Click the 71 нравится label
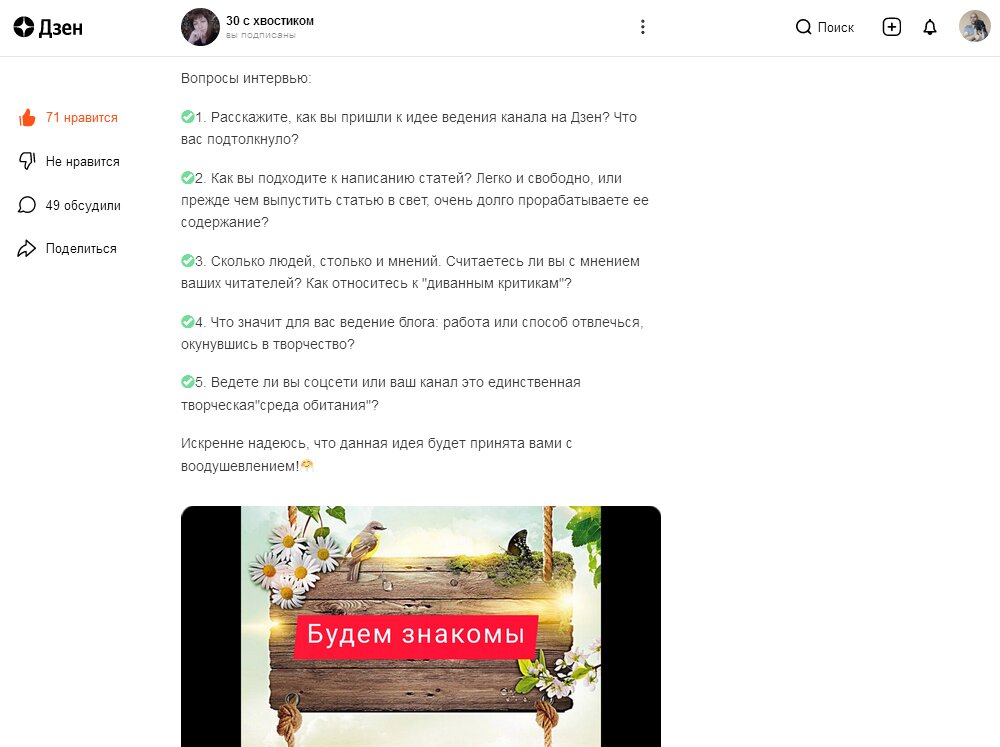This screenshot has width=1000, height=747. 82,117
